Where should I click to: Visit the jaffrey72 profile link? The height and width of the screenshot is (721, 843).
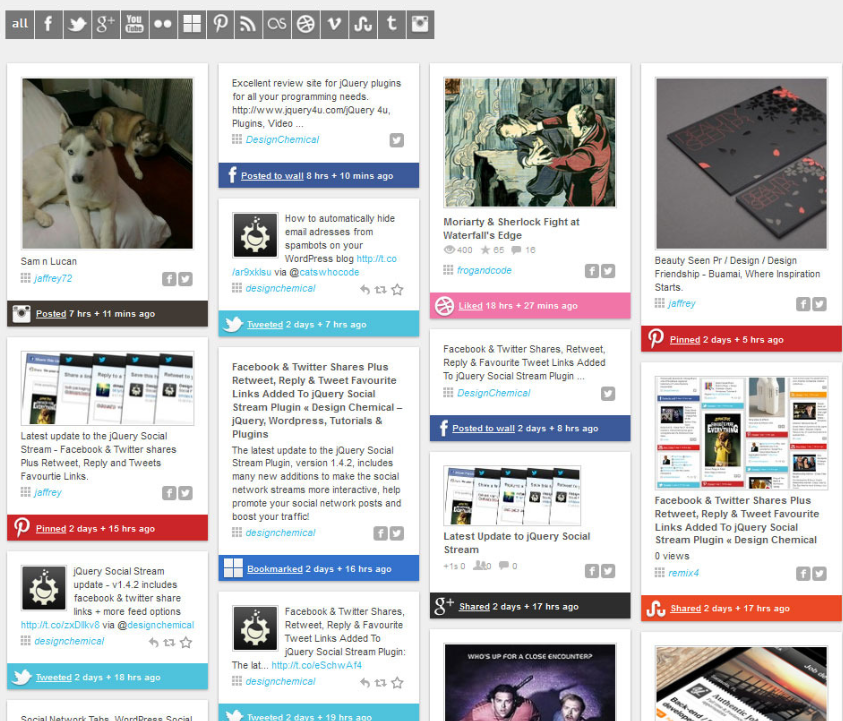click(53, 279)
